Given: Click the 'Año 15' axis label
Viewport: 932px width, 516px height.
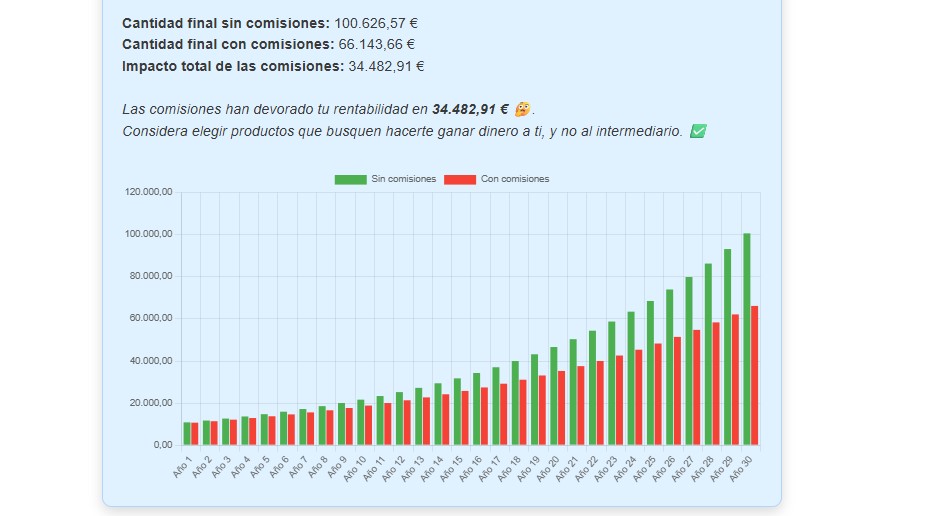Looking at the screenshot, I should 452,468.
